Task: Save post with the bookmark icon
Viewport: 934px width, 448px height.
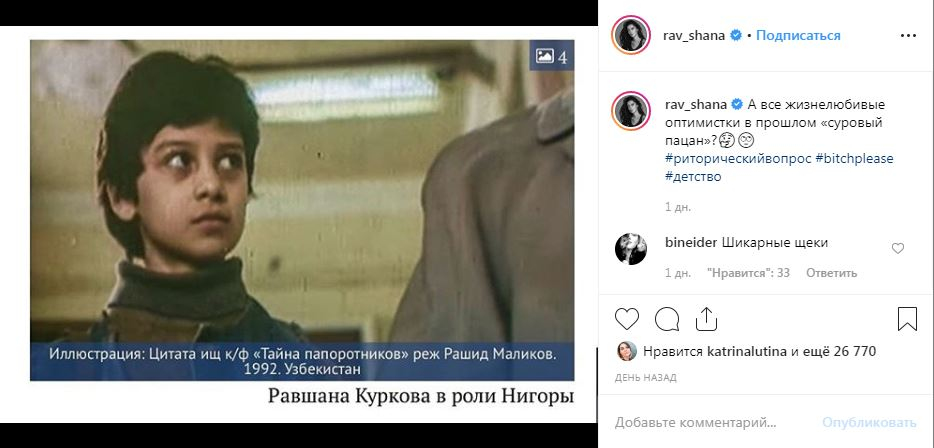Action: pos(907,319)
